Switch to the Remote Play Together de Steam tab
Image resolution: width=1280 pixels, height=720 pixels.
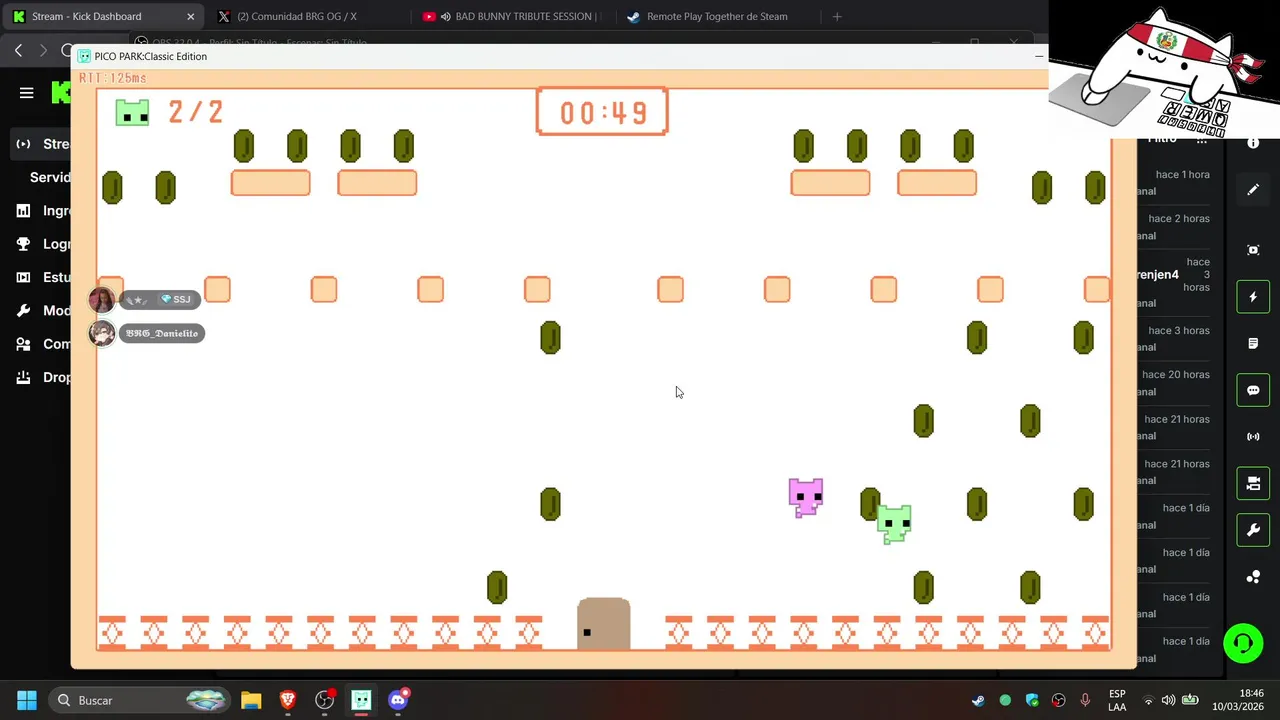click(717, 16)
